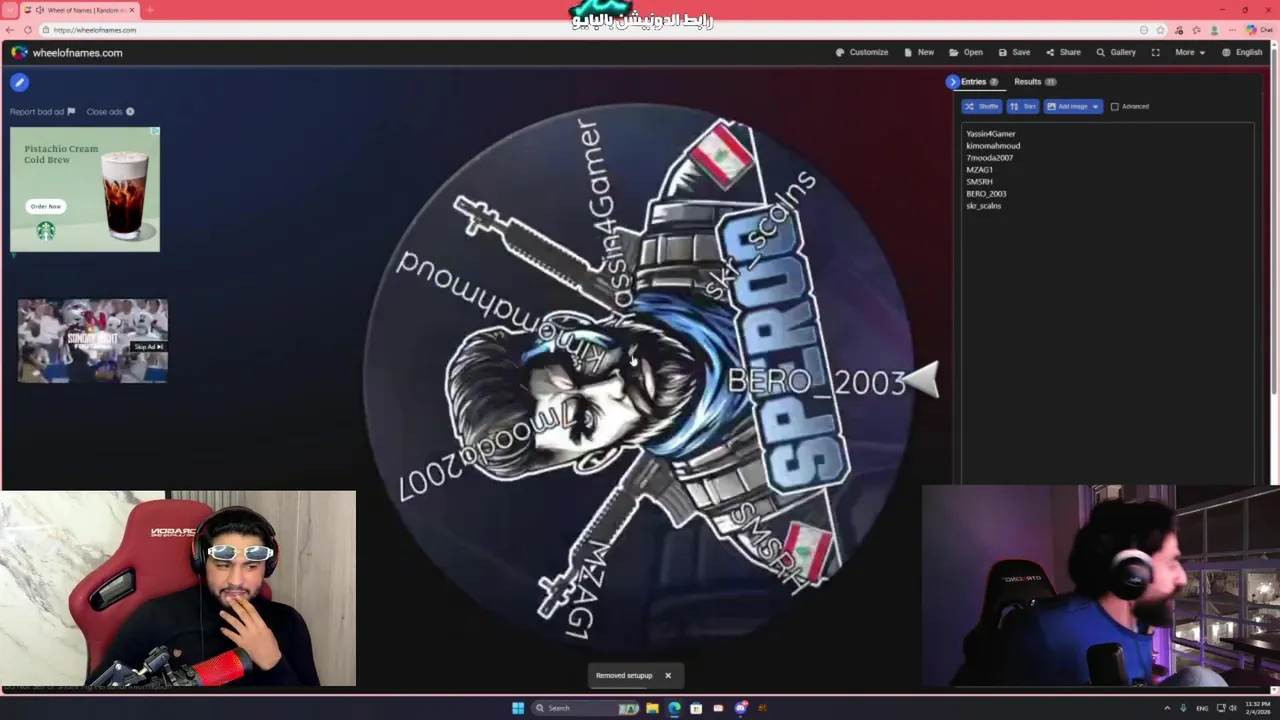Dismiss the Removed setupup notification
This screenshot has width=1280, height=720.
[x=668, y=676]
